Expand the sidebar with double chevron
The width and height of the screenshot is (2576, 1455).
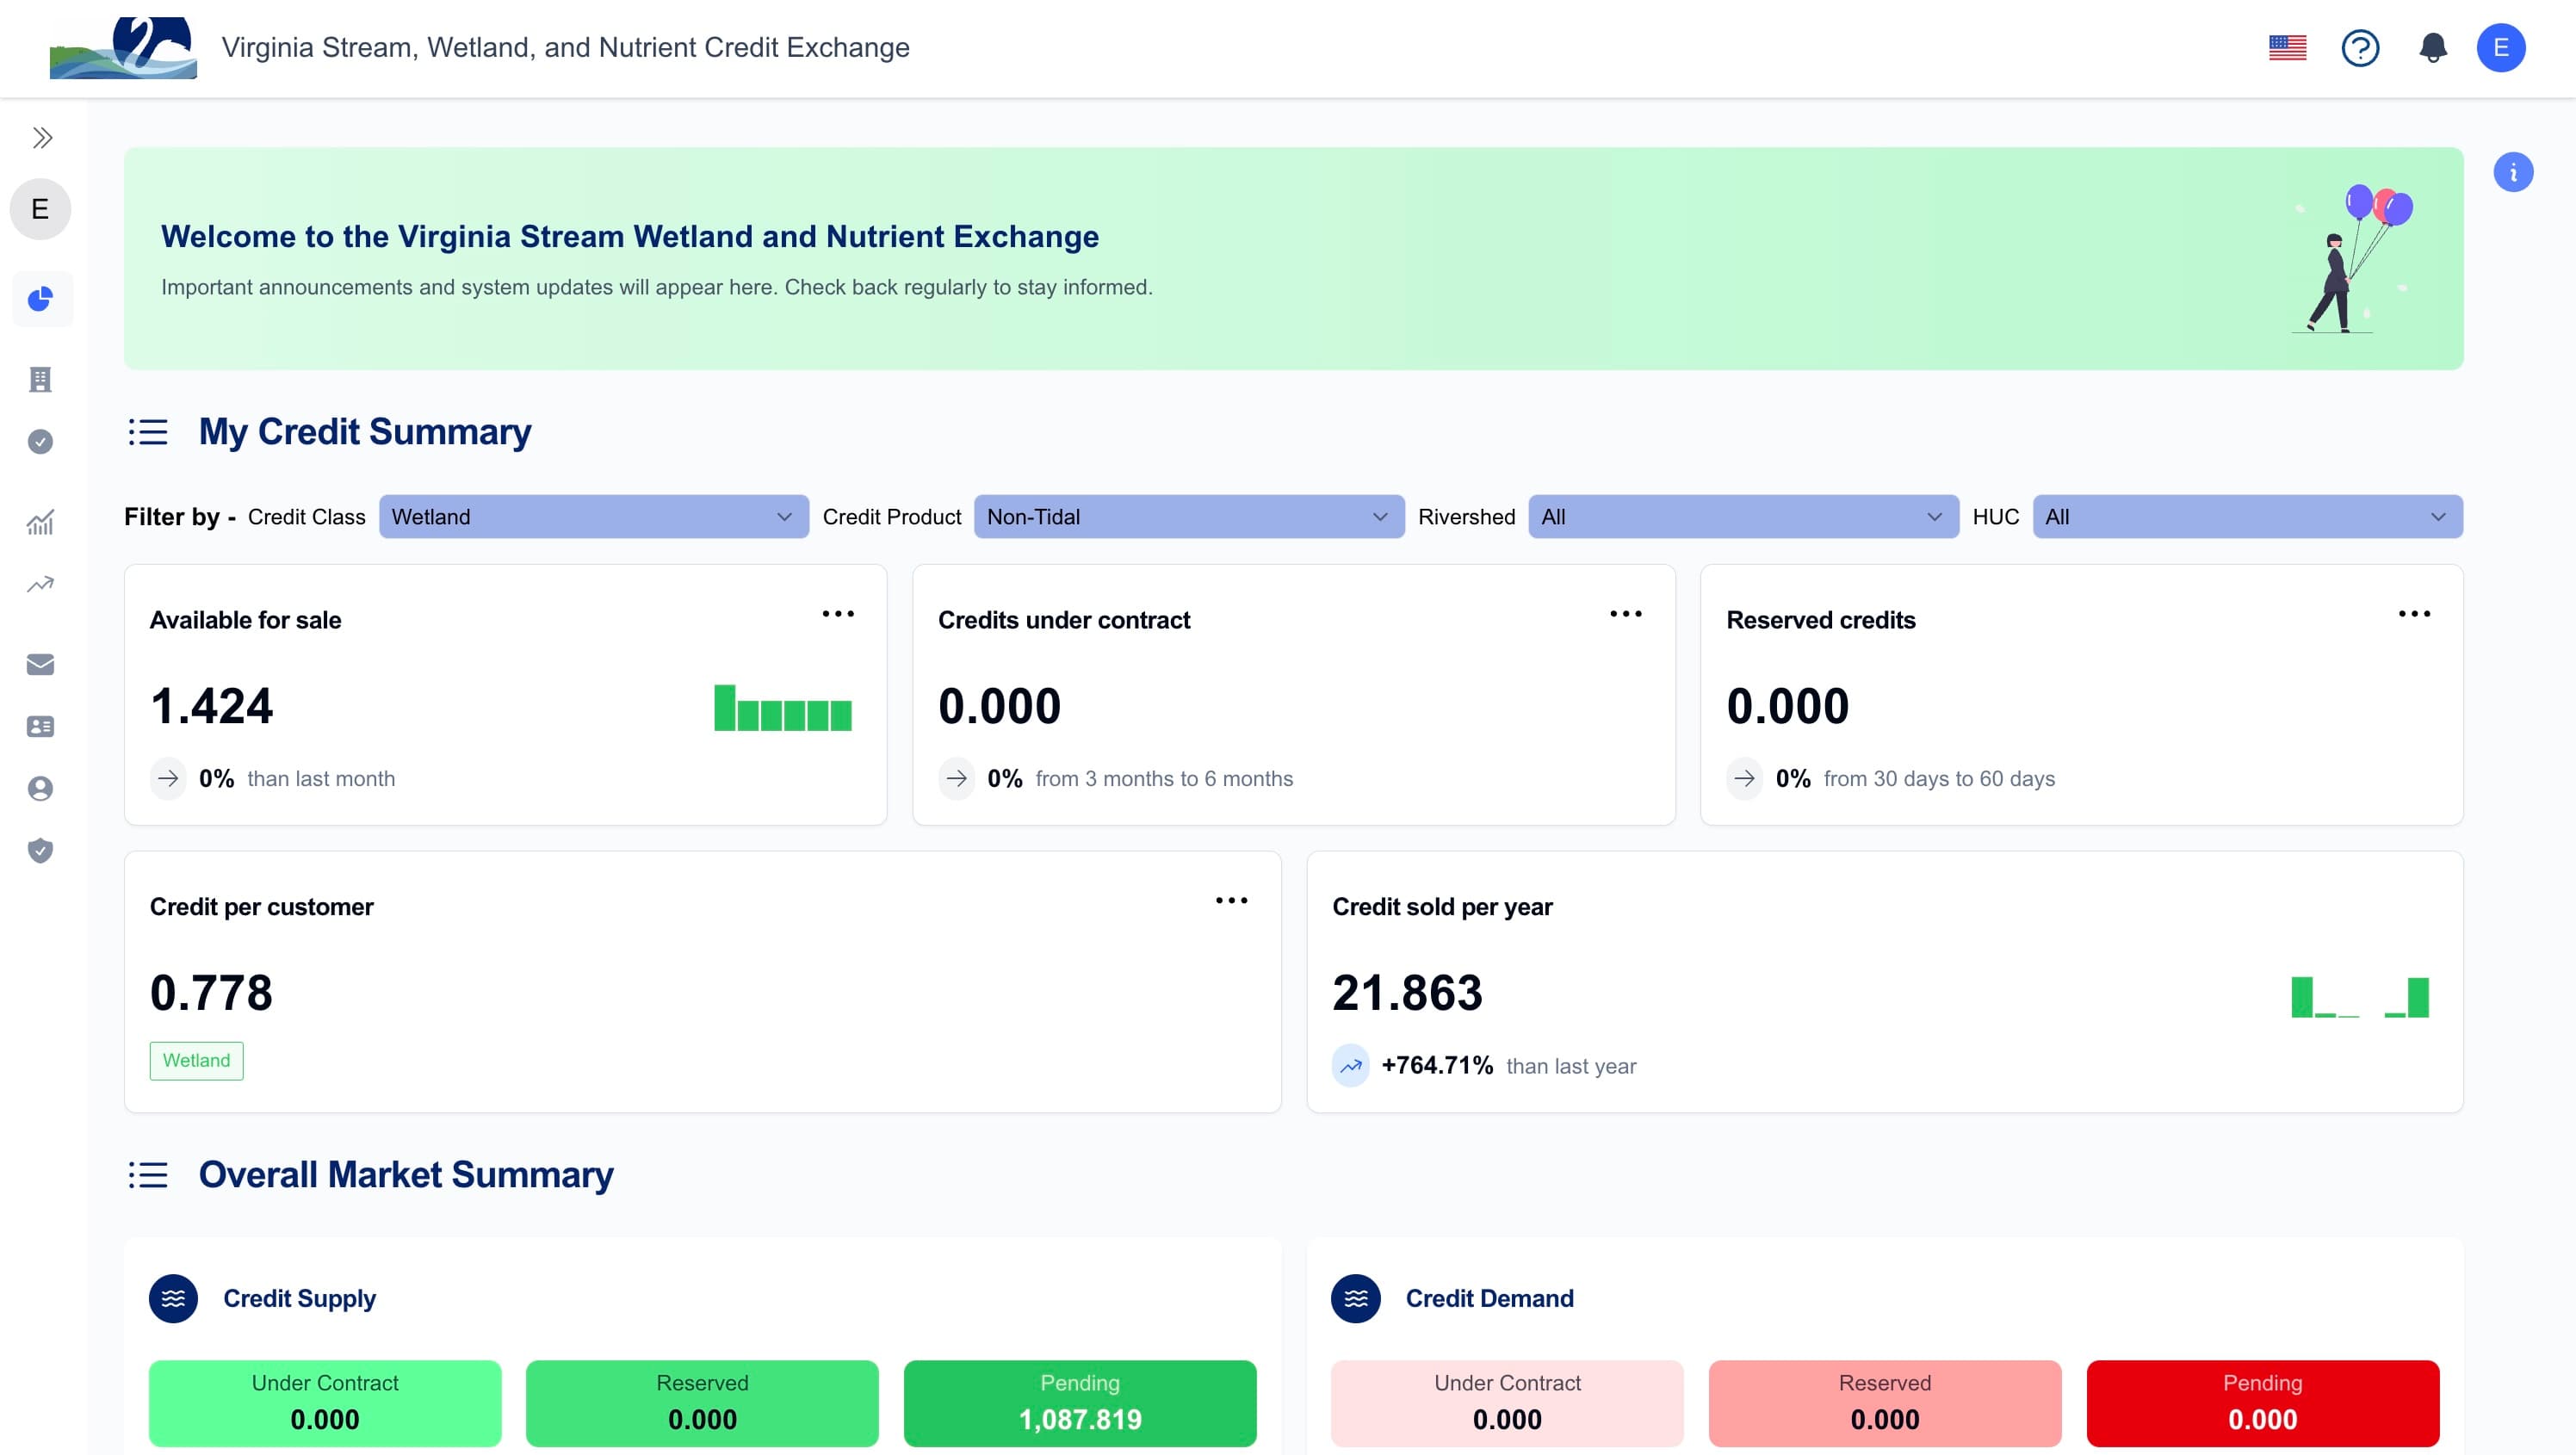(x=41, y=138)
